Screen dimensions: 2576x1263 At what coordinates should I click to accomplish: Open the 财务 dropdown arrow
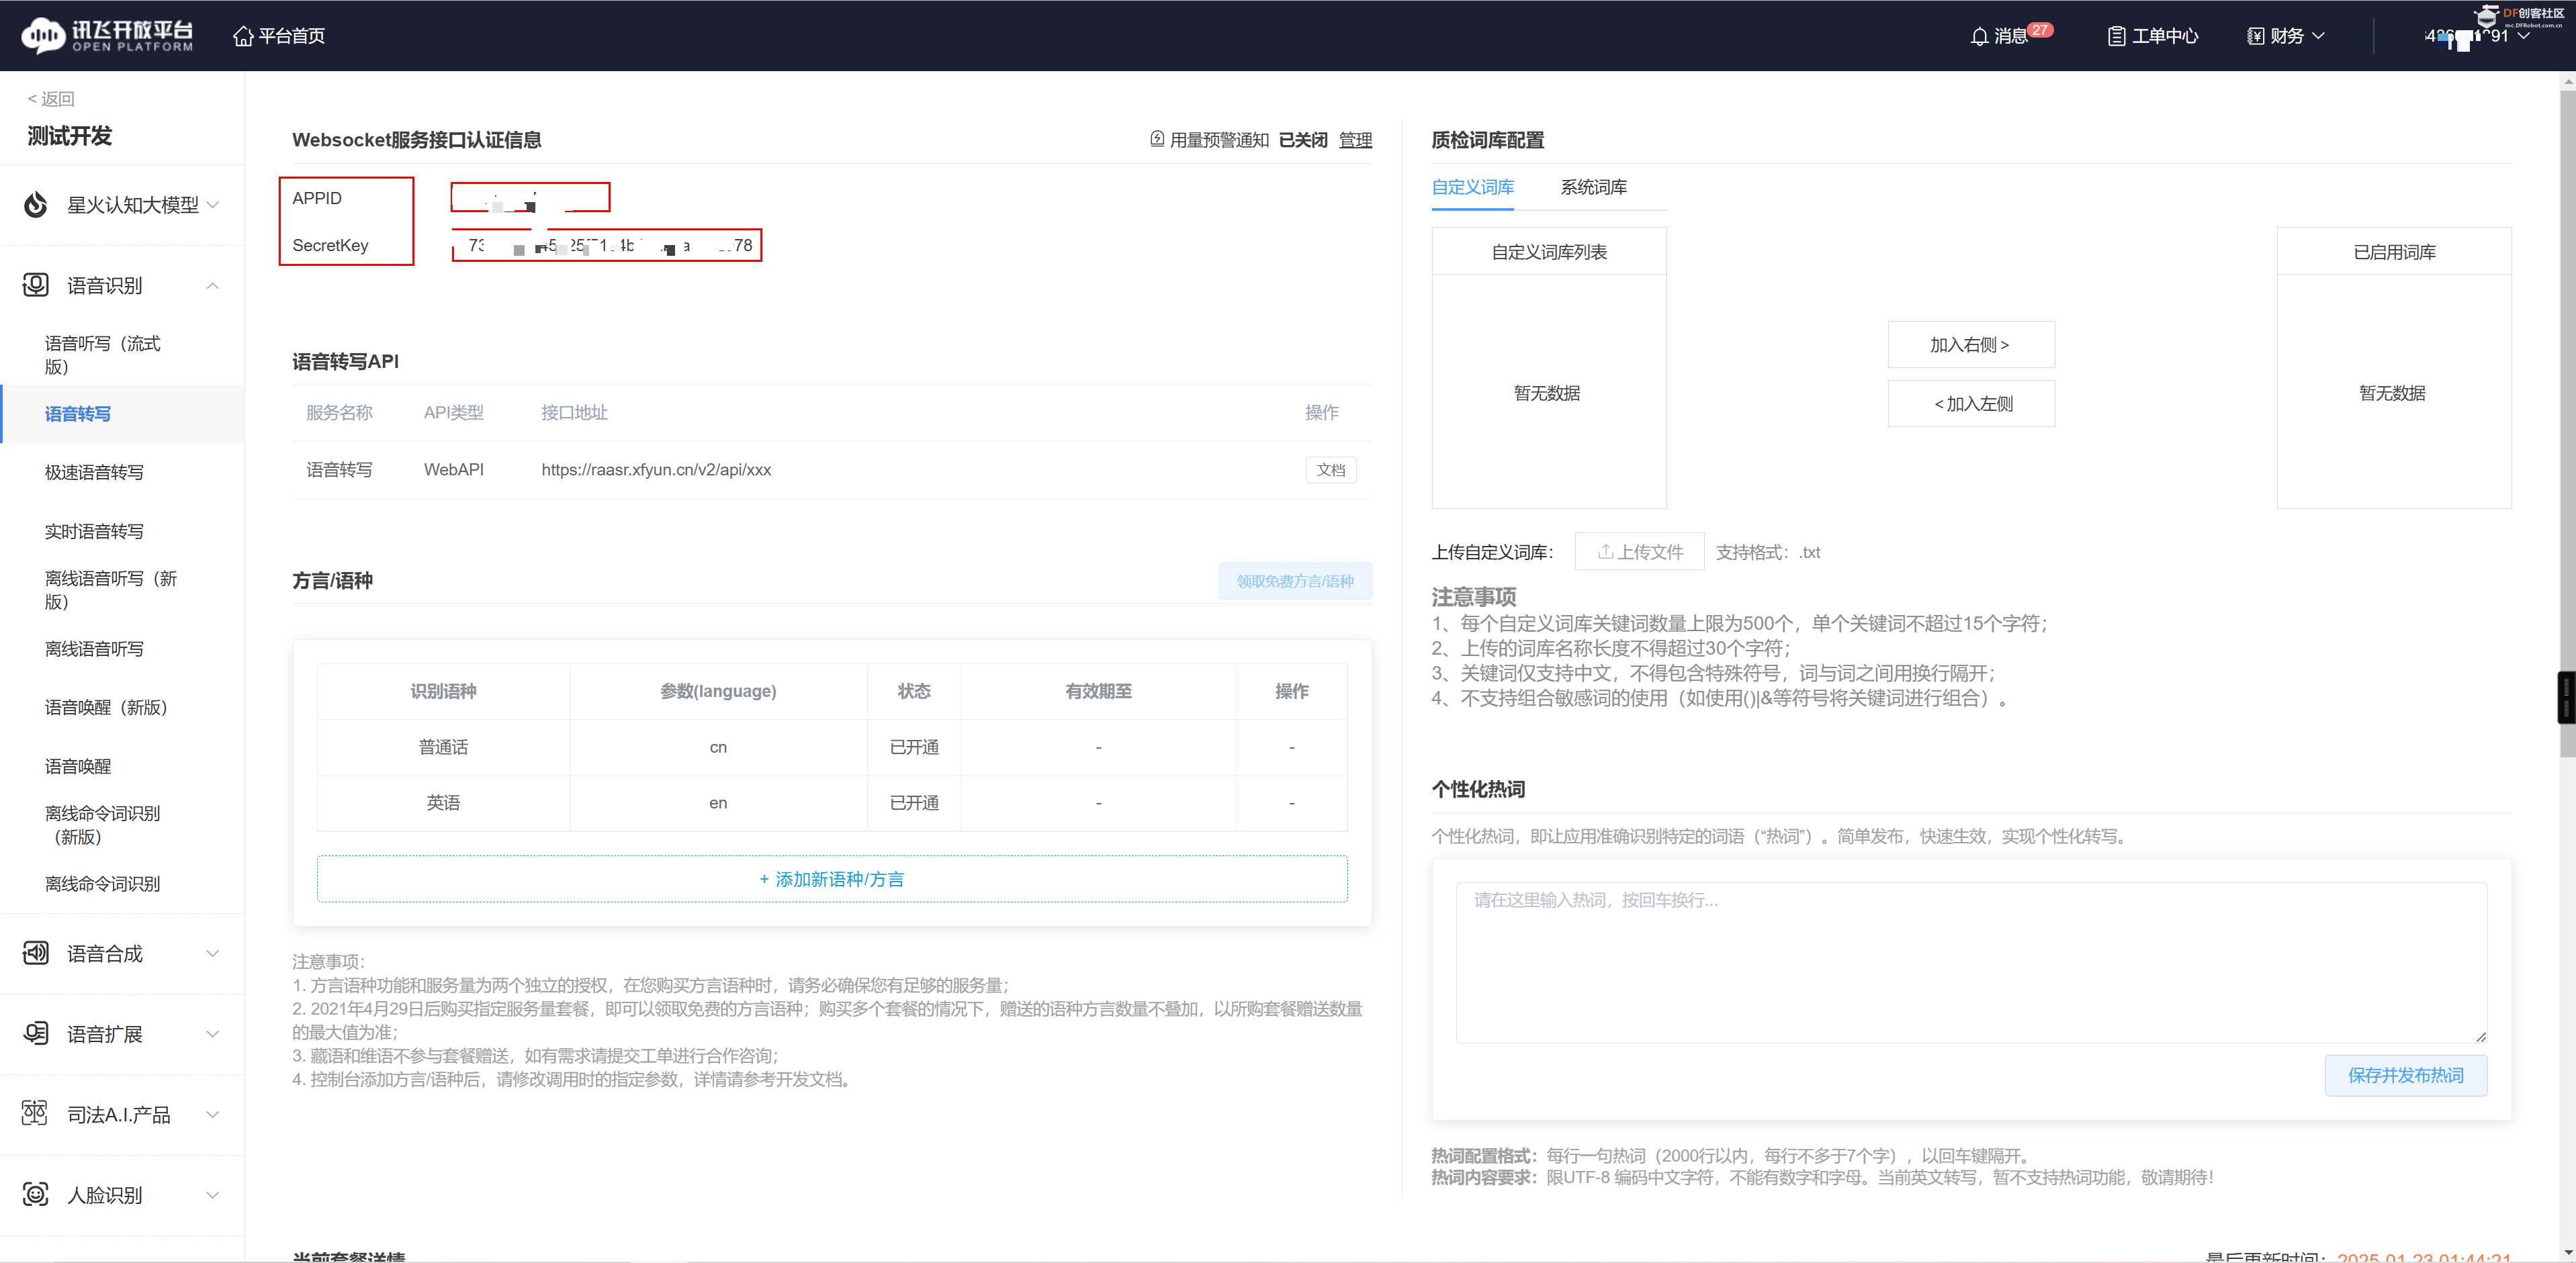pyautogui.click(x=2318, y=36)
